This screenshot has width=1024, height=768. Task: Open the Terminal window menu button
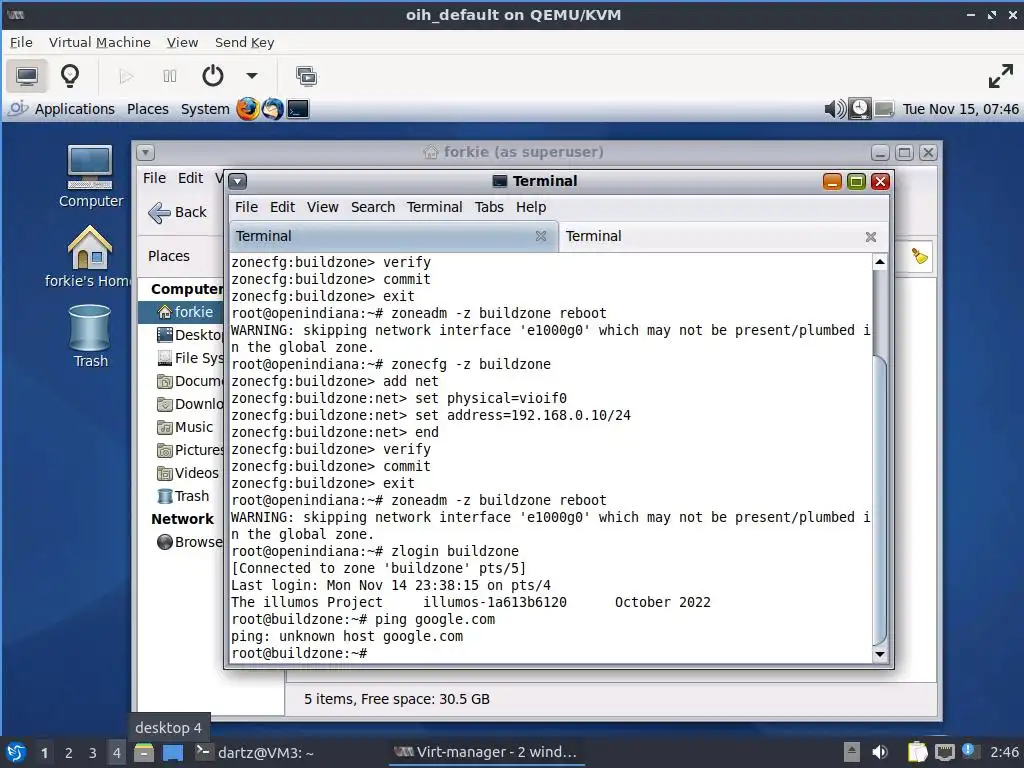pos(238,181)
